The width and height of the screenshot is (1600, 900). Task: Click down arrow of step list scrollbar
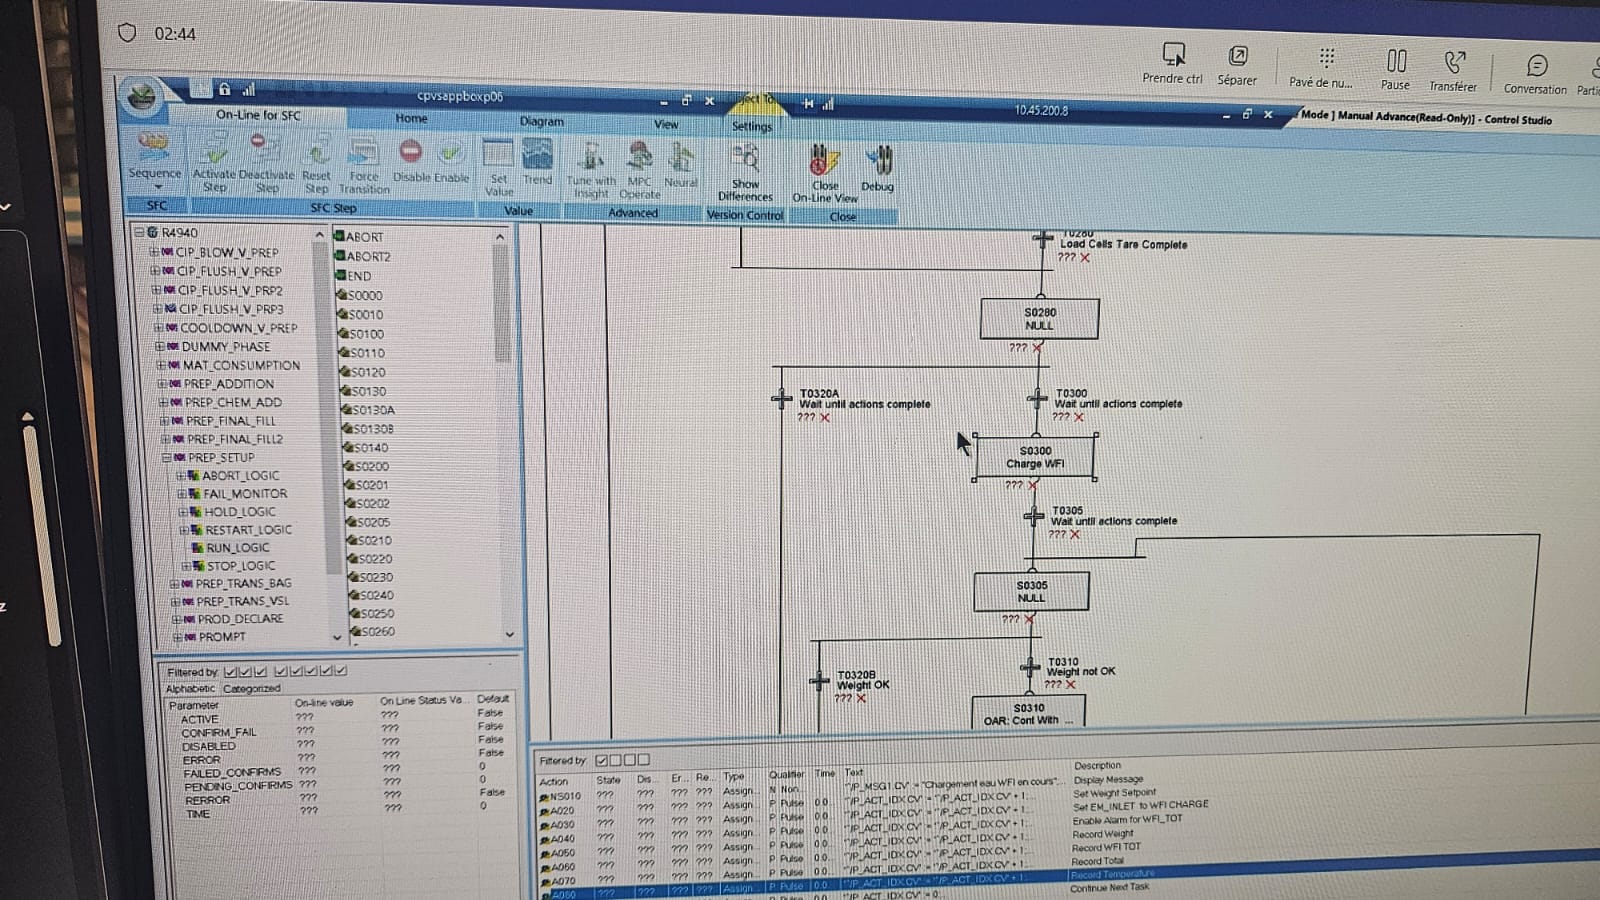pyautogui.click(x=509, y=634)
